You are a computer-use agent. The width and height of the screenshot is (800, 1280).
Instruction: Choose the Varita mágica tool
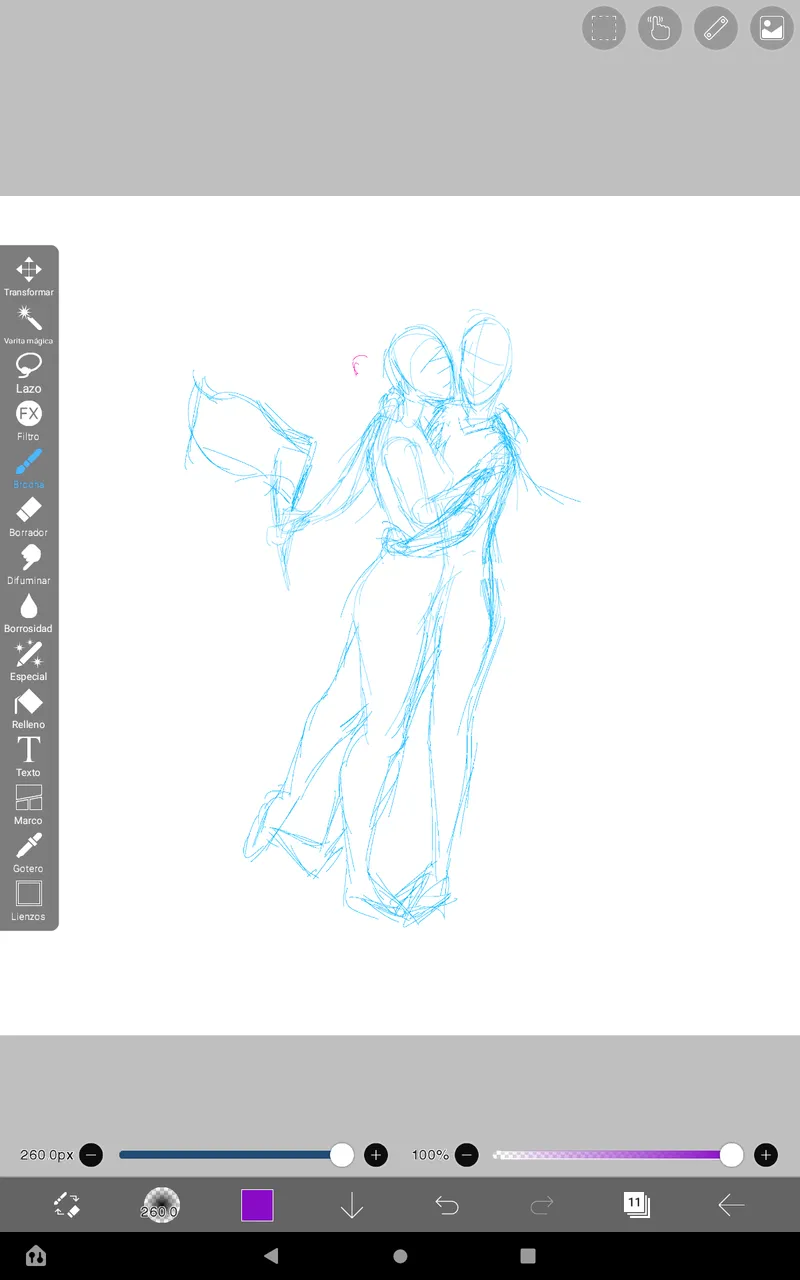29,324
